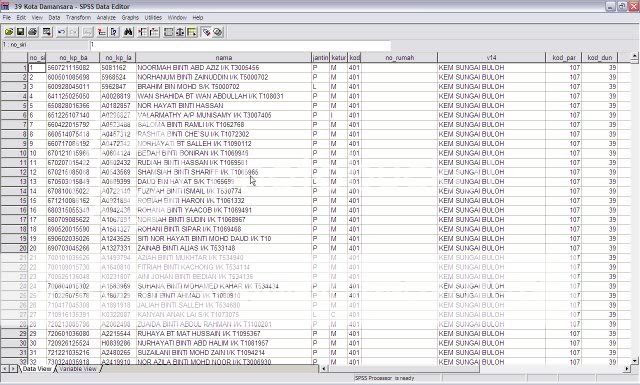
Task: Select the nama column header
Action: tap(224, 58)
